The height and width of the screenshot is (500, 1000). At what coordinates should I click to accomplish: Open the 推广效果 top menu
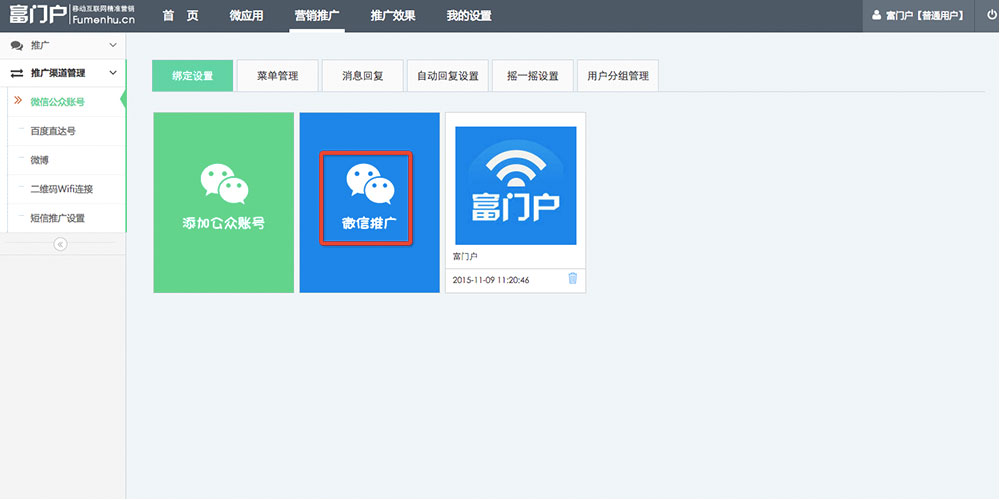393,16
